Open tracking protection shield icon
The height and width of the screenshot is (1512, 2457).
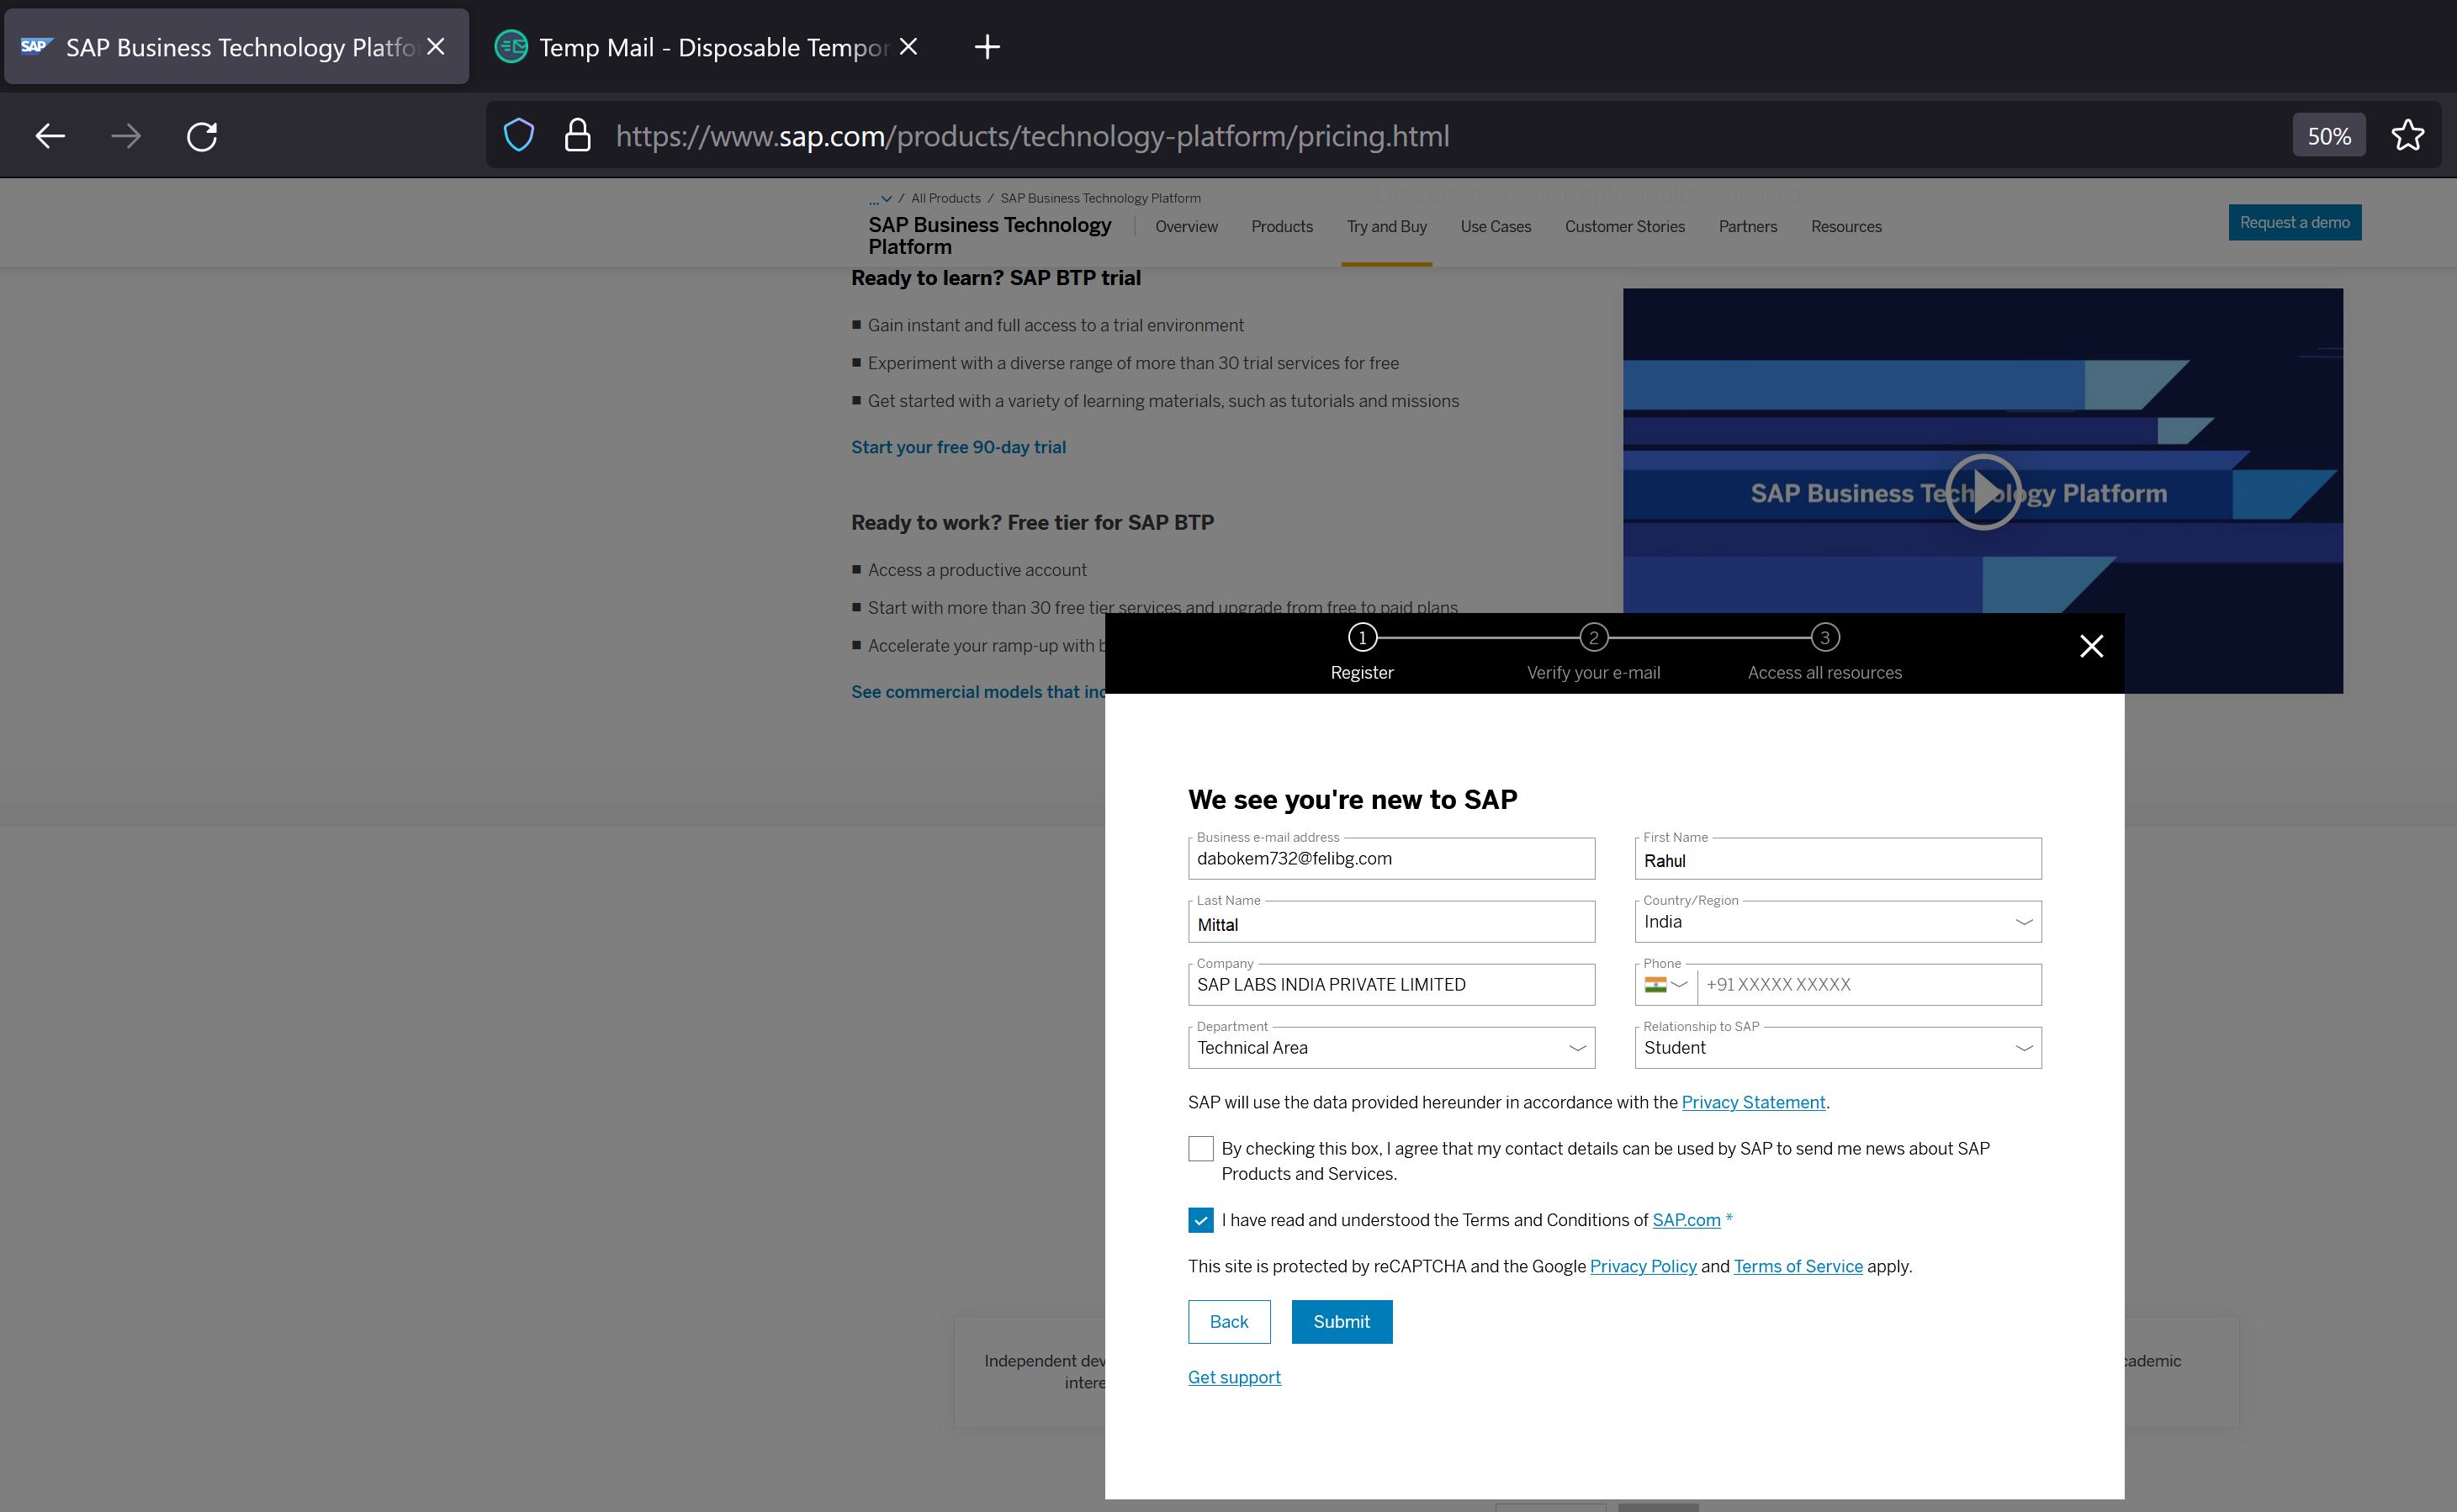(518, 136)
